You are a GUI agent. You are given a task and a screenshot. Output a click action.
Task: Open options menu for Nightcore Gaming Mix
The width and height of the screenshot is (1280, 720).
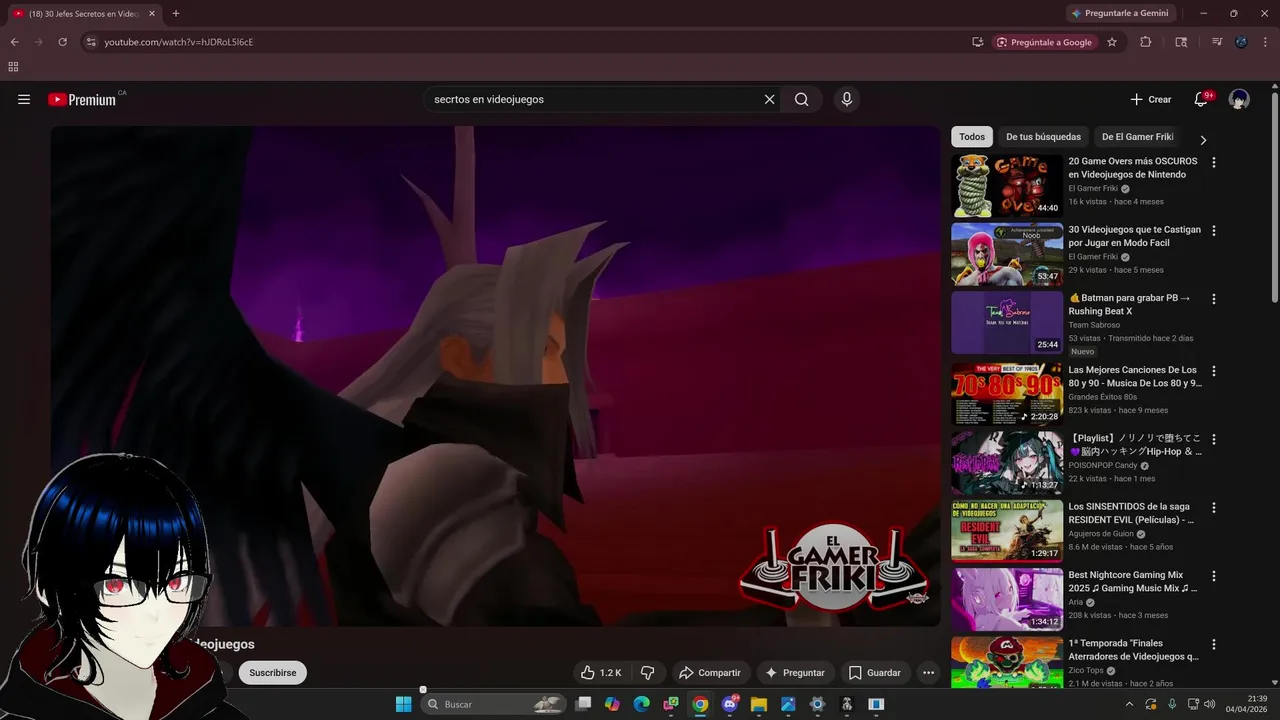coord(1214,576)
